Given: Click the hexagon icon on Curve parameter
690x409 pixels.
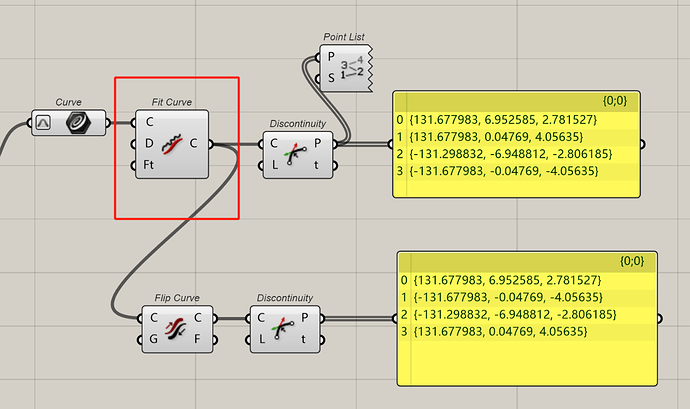Looking at the screenshot, I should point(76,122).
